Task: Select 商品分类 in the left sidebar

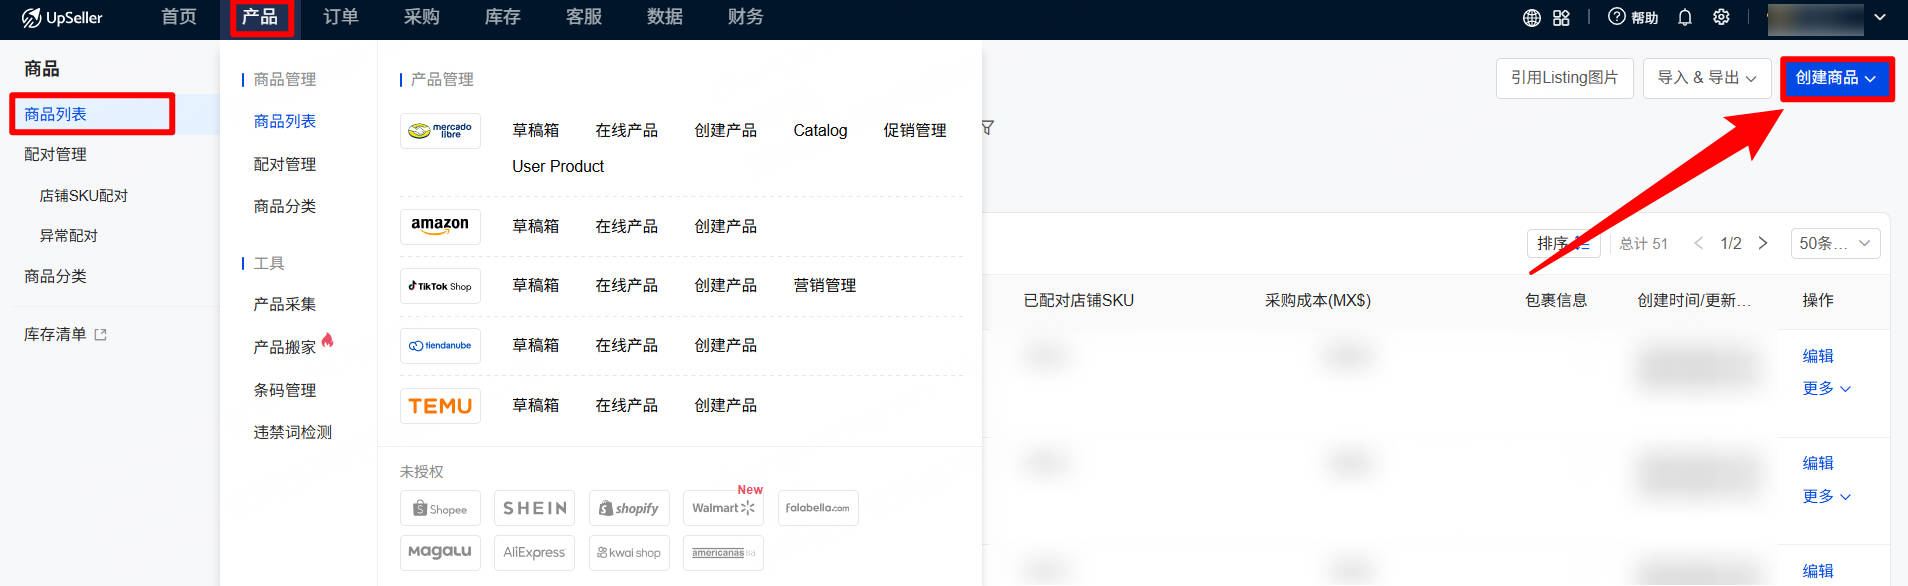Action: pyautogui.click(x=56, y=276)
